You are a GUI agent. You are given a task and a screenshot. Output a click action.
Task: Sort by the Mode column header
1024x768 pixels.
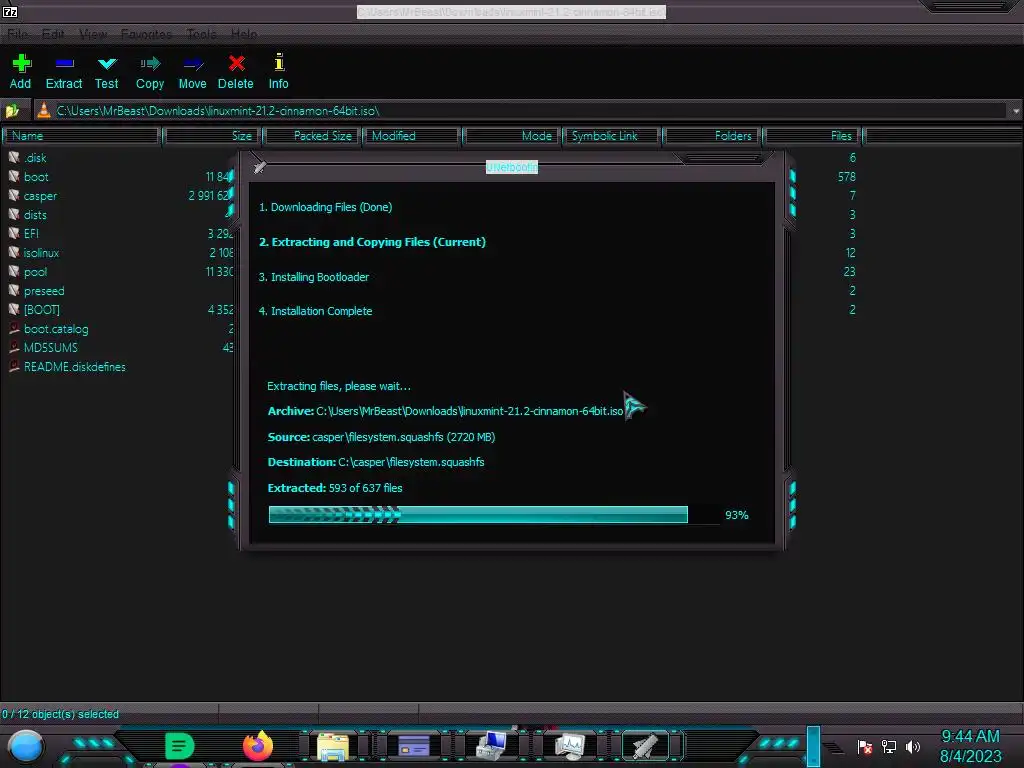click(x=513, y=136)
